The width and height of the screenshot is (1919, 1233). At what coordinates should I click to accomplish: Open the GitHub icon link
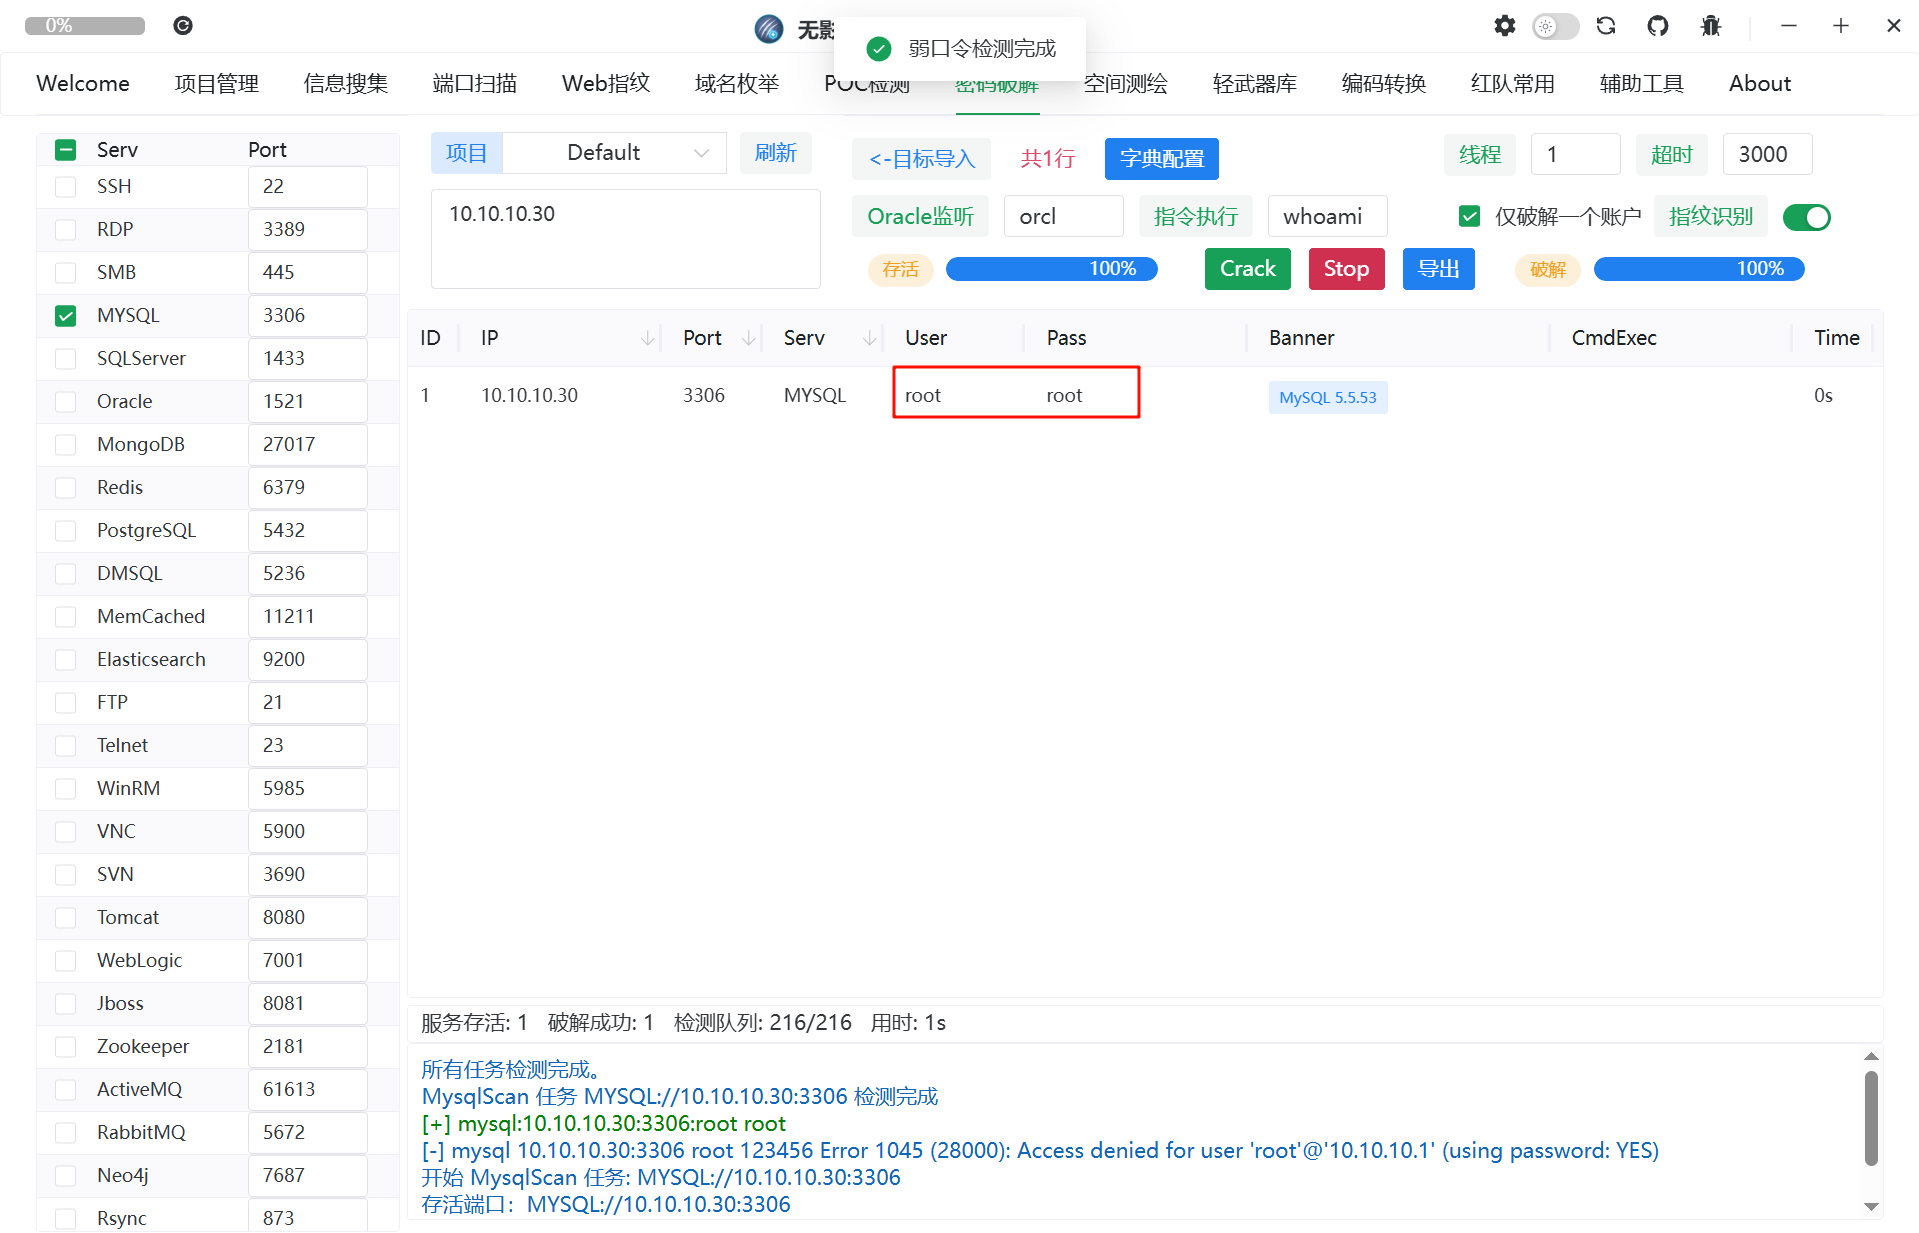[x=1658, y=26]
